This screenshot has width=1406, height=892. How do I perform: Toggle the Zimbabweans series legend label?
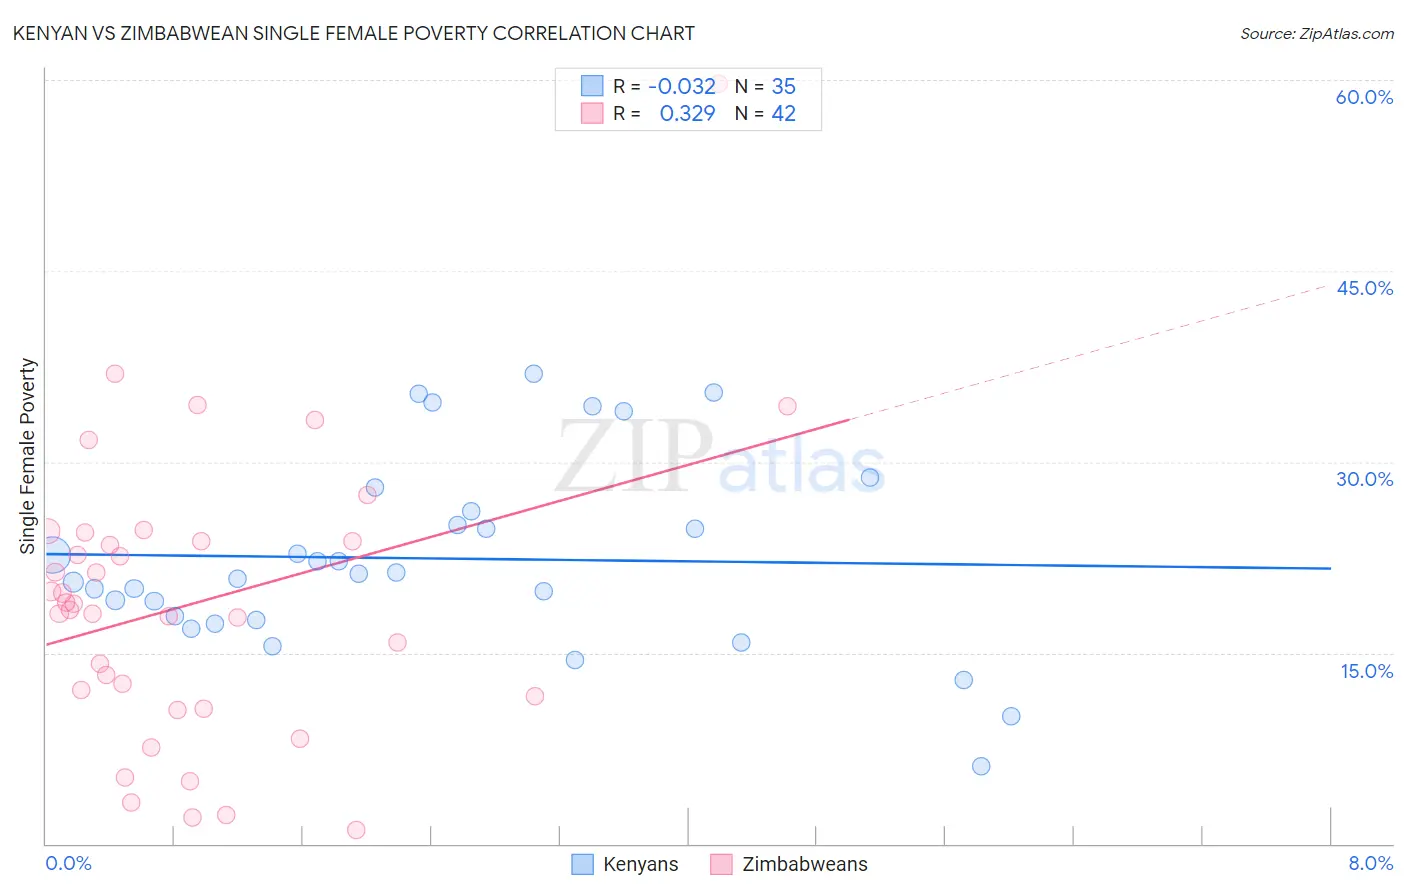[x=804, y=864]
